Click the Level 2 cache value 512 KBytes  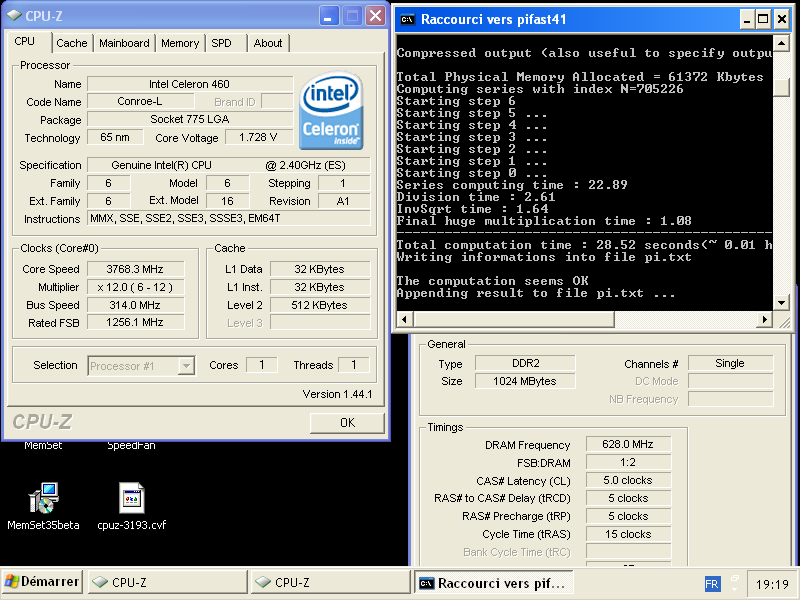pyautogui.click(x=320, y=305)
